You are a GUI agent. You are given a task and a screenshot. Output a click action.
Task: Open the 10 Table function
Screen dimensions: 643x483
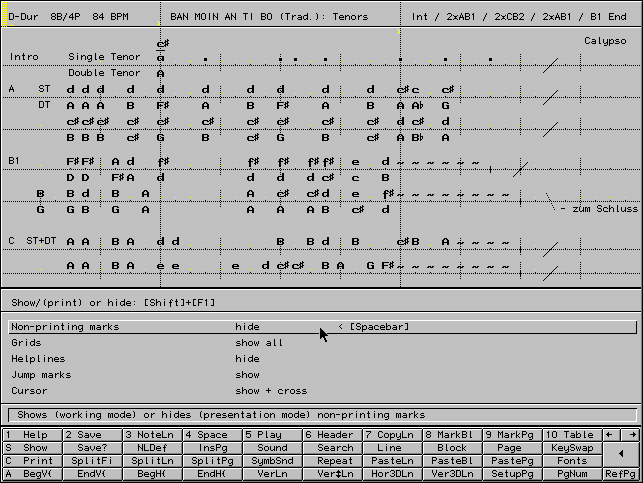[571, 435]
